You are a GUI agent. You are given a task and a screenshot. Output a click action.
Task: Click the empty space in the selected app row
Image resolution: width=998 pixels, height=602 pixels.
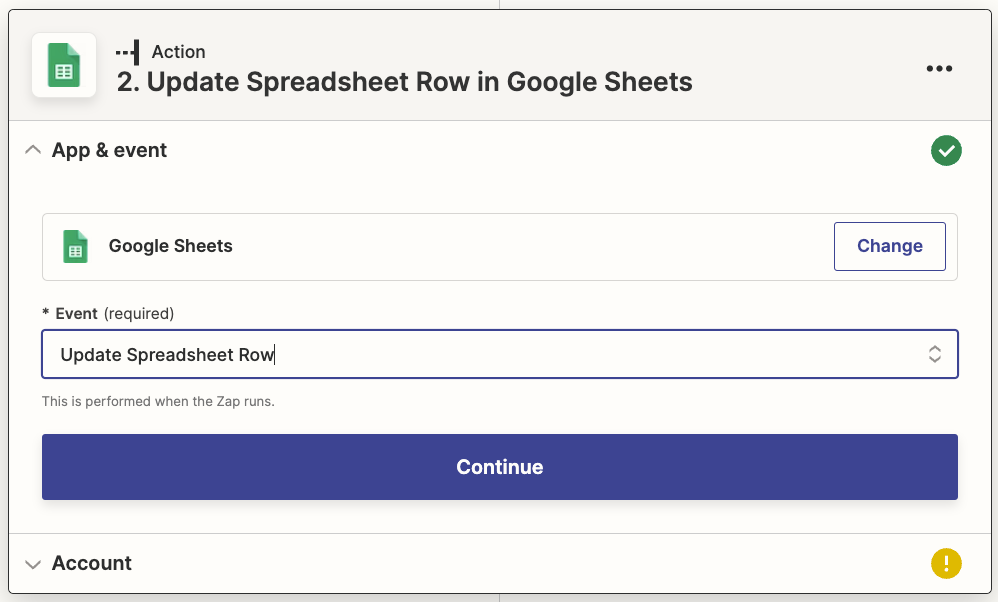coord(530,246)
